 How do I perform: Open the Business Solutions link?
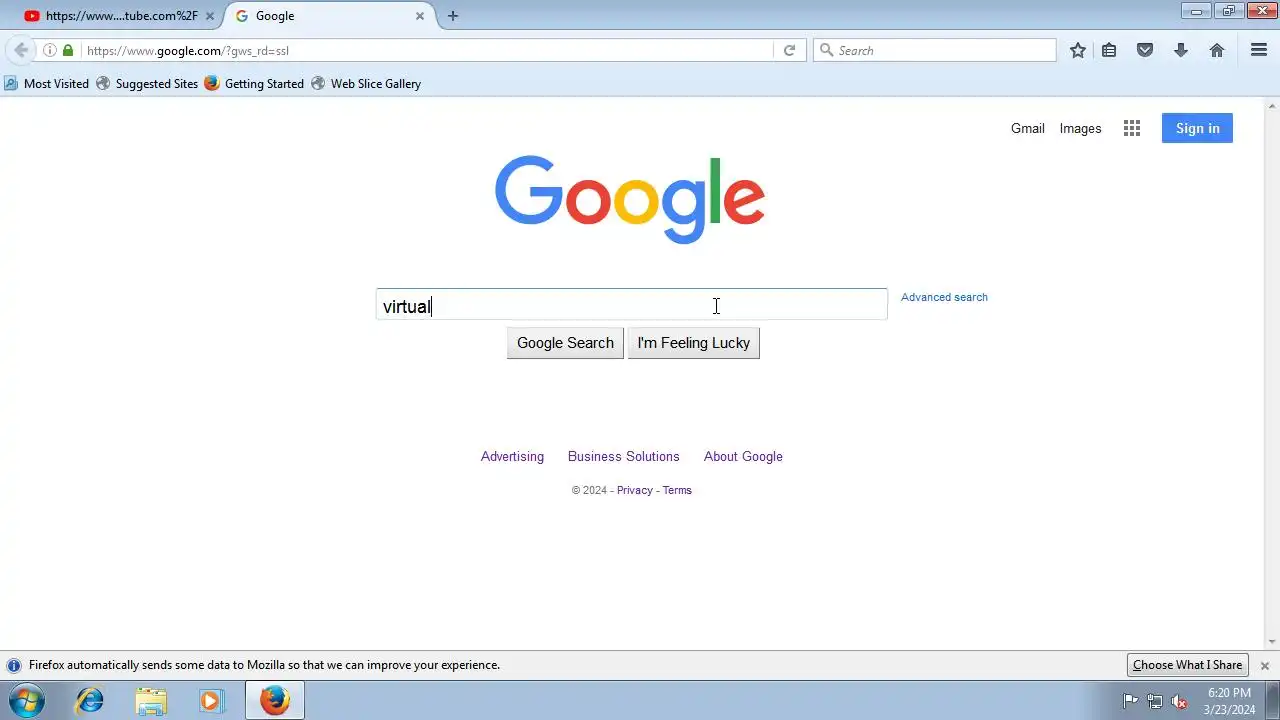[x=623, y=456]
